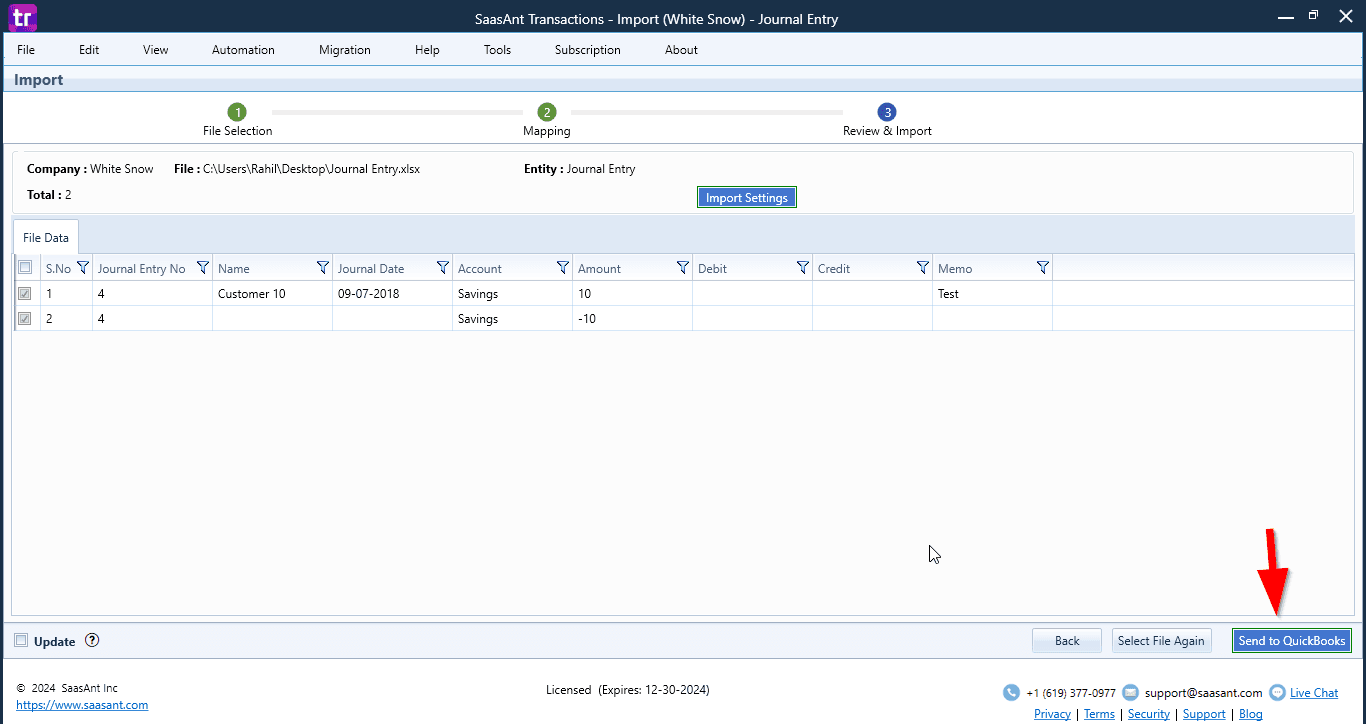
Task: Open the Migration menu
Action: pyautogui.click(x=345, y=49)
